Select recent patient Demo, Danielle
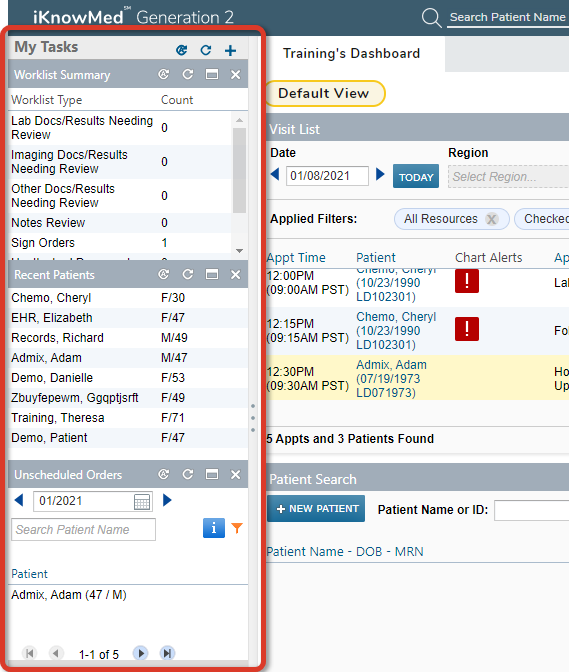This screenshot has height=672, width=569. click(128, 378)
